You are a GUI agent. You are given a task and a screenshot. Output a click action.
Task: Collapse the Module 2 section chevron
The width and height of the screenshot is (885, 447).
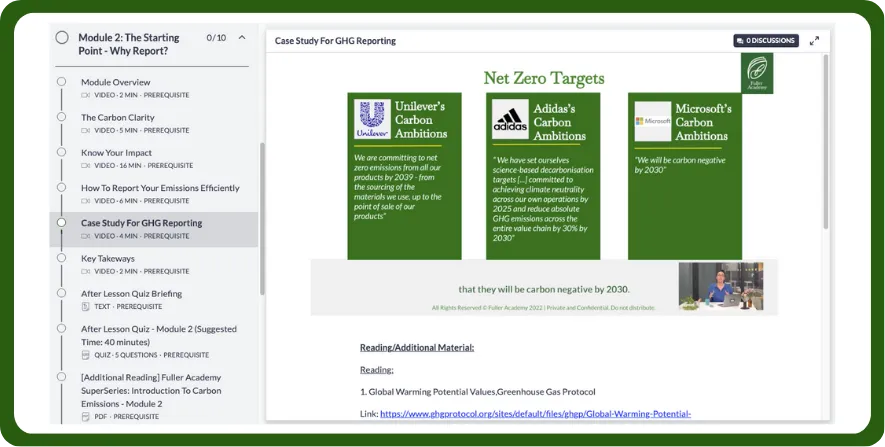coord(242,38)
